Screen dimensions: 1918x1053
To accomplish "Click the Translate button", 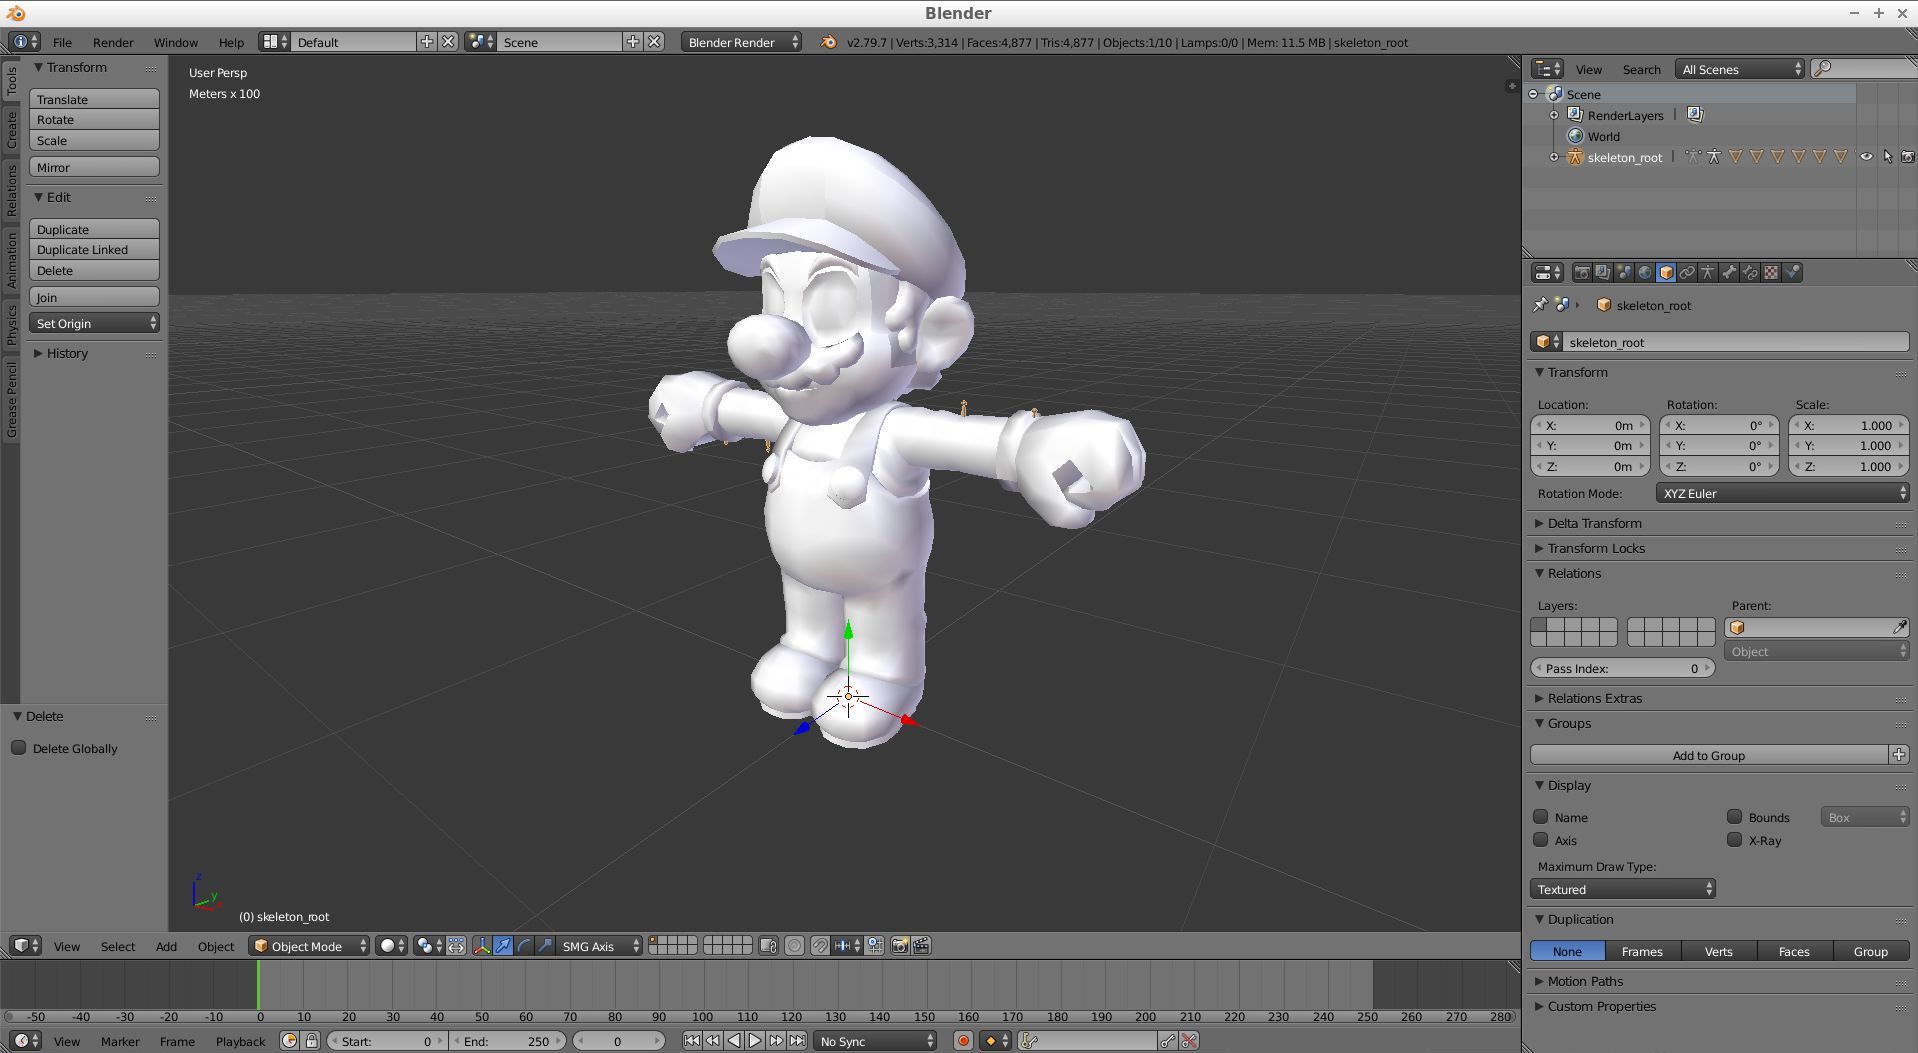I will pos(94,99).
